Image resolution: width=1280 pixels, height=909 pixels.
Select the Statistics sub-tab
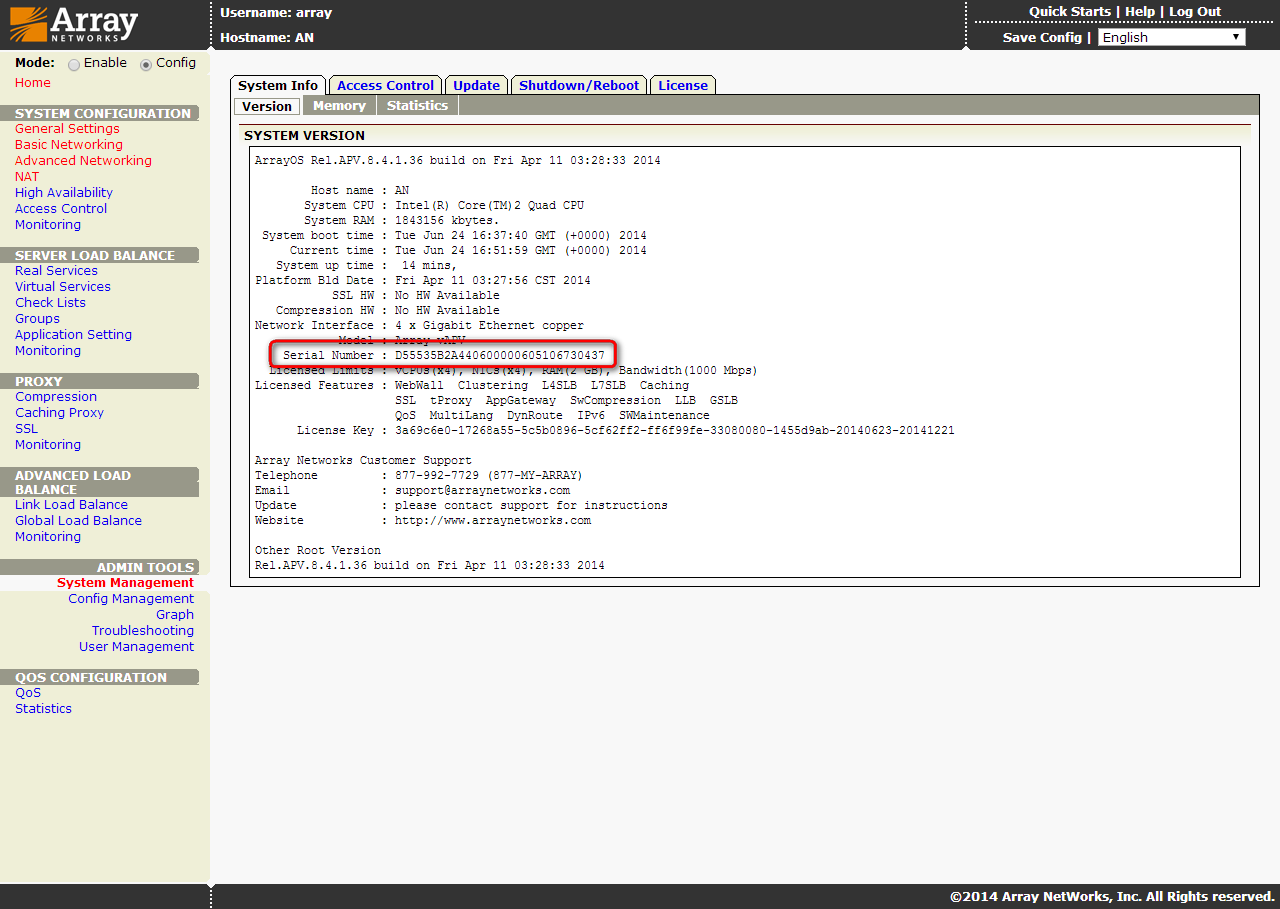pos(417,106)
